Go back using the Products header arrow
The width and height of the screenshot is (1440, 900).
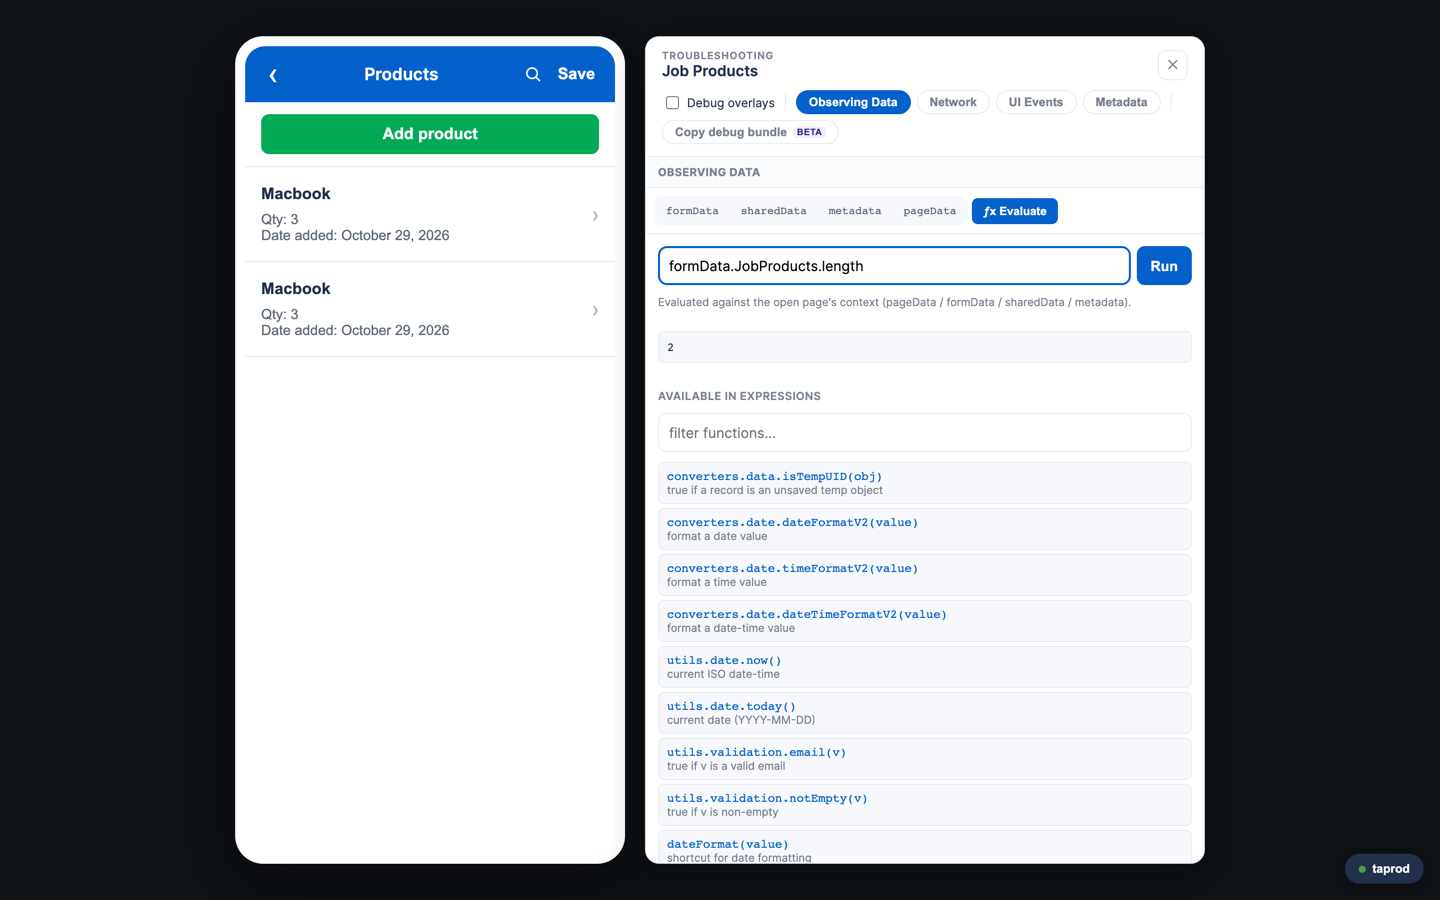point(273,75)
